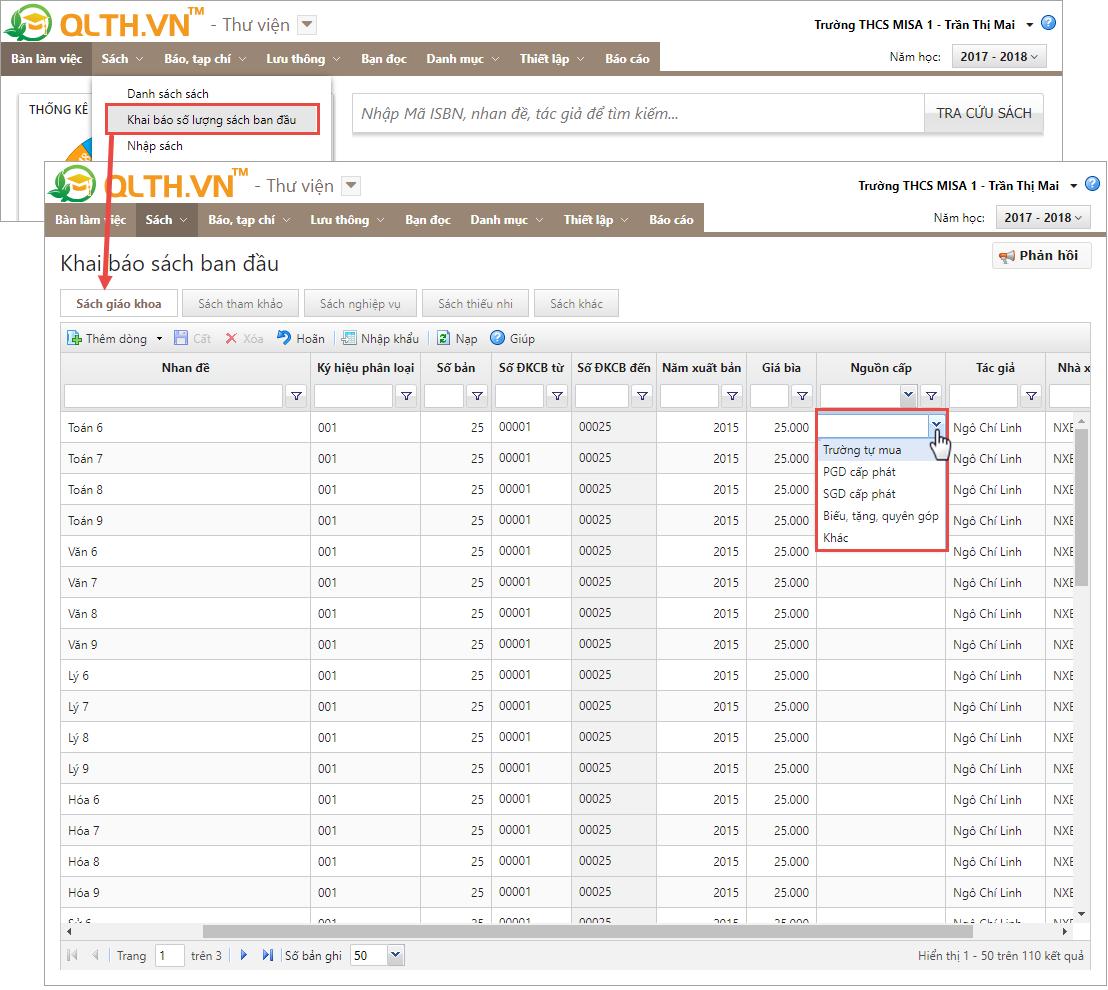Image resolution: width=1108 pixels, height=990 pixels.
Task: Open the Báo cáo menu
Action: click(671, 220)
